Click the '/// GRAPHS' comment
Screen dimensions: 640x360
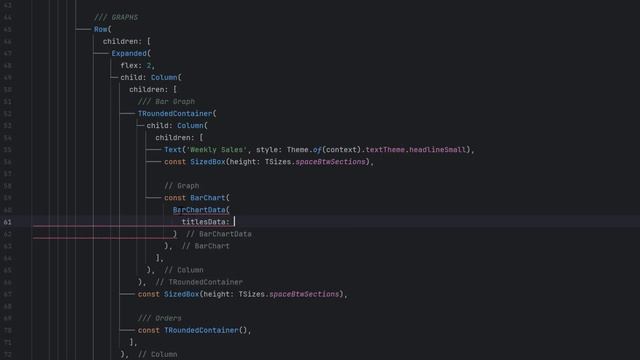coord(116,17)
